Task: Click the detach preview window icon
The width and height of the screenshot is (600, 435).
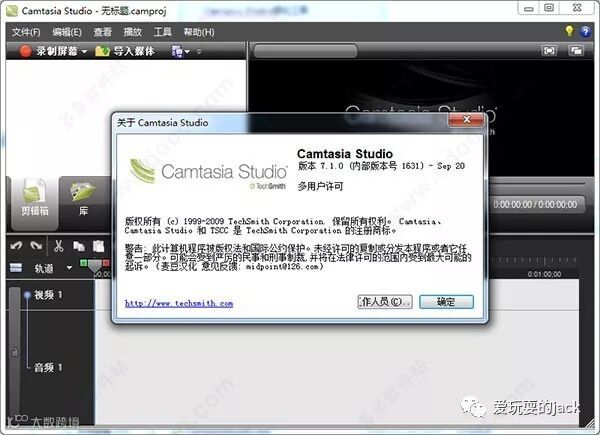Action: click(576, 51)
